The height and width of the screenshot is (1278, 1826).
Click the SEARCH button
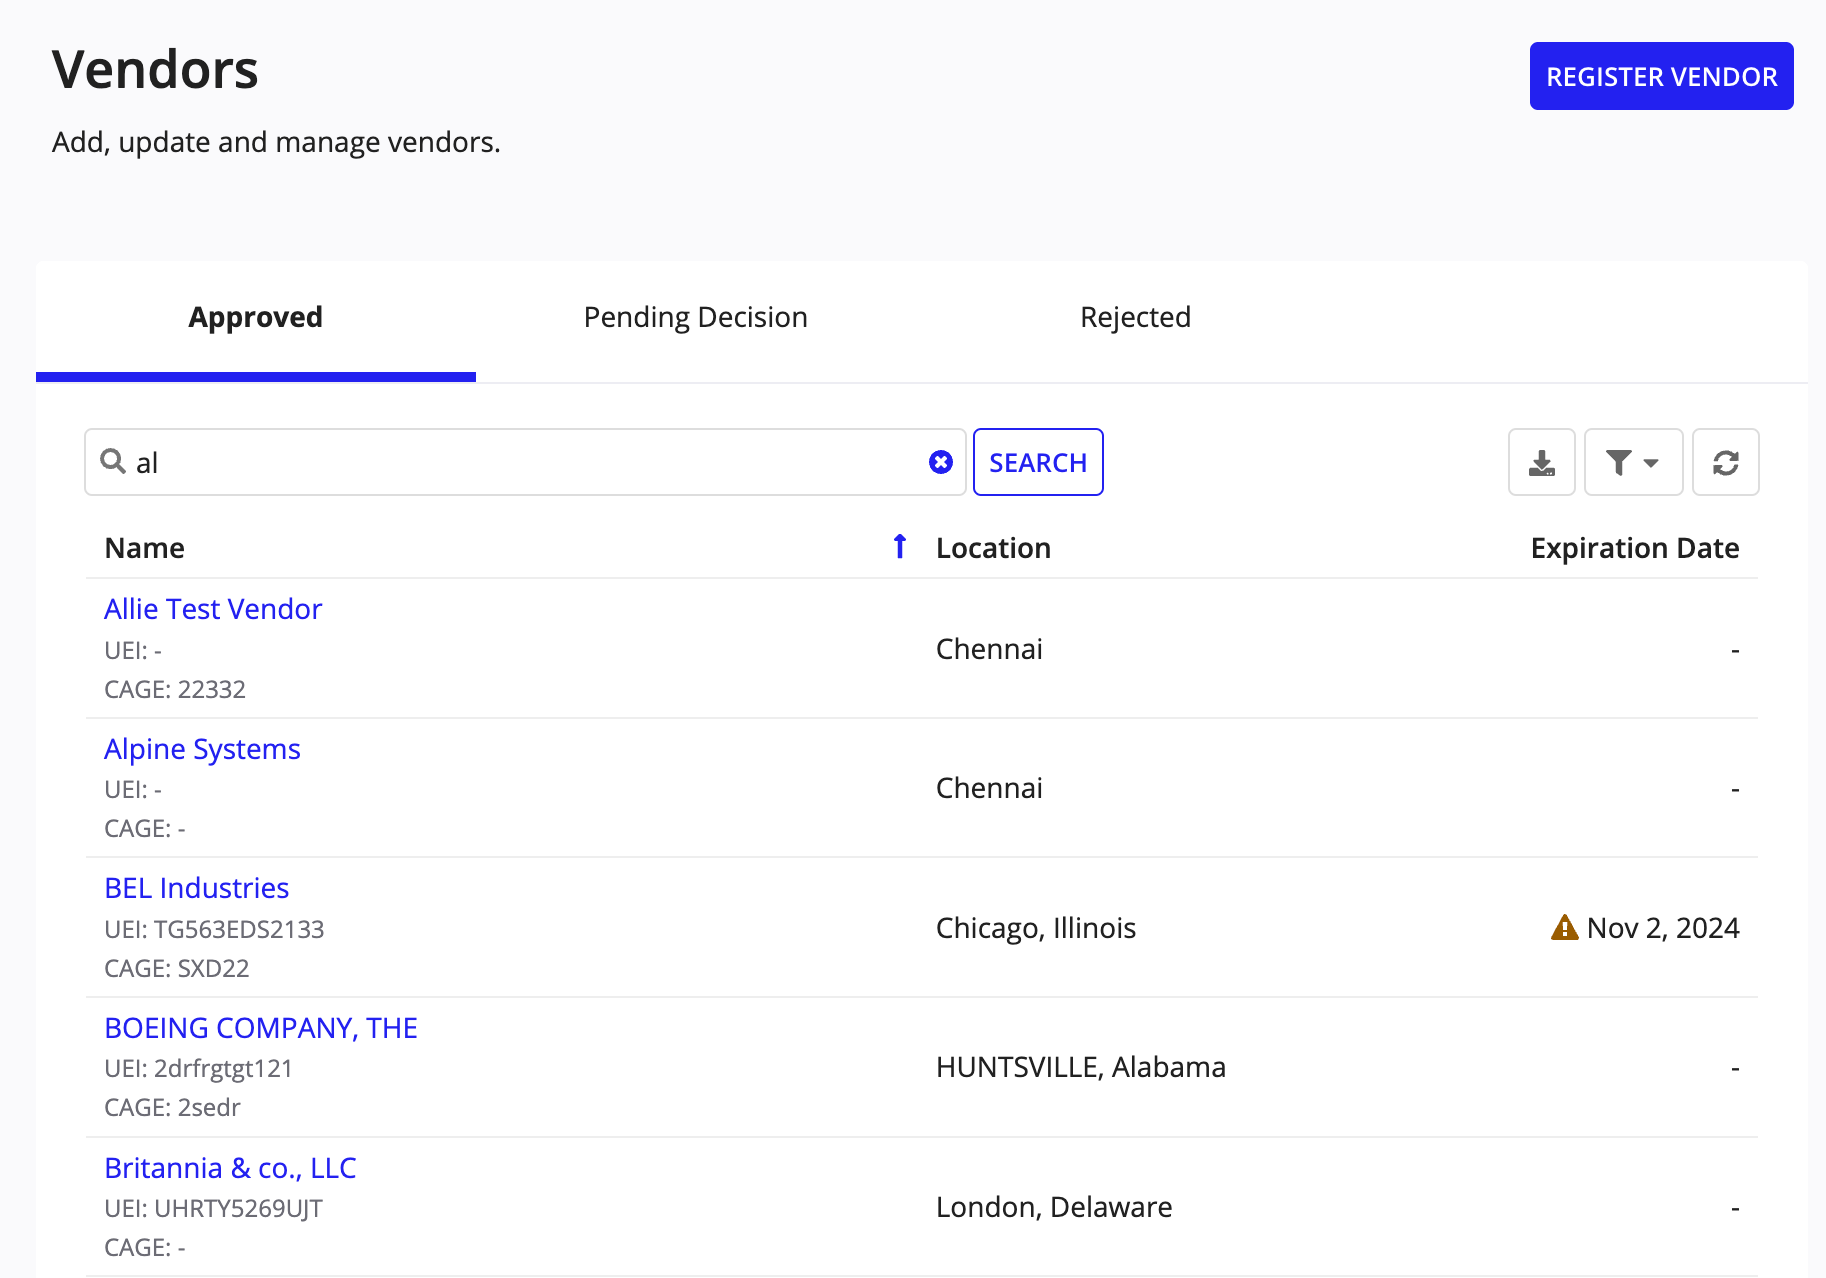pyautogui.click(x=1038, y=462)
